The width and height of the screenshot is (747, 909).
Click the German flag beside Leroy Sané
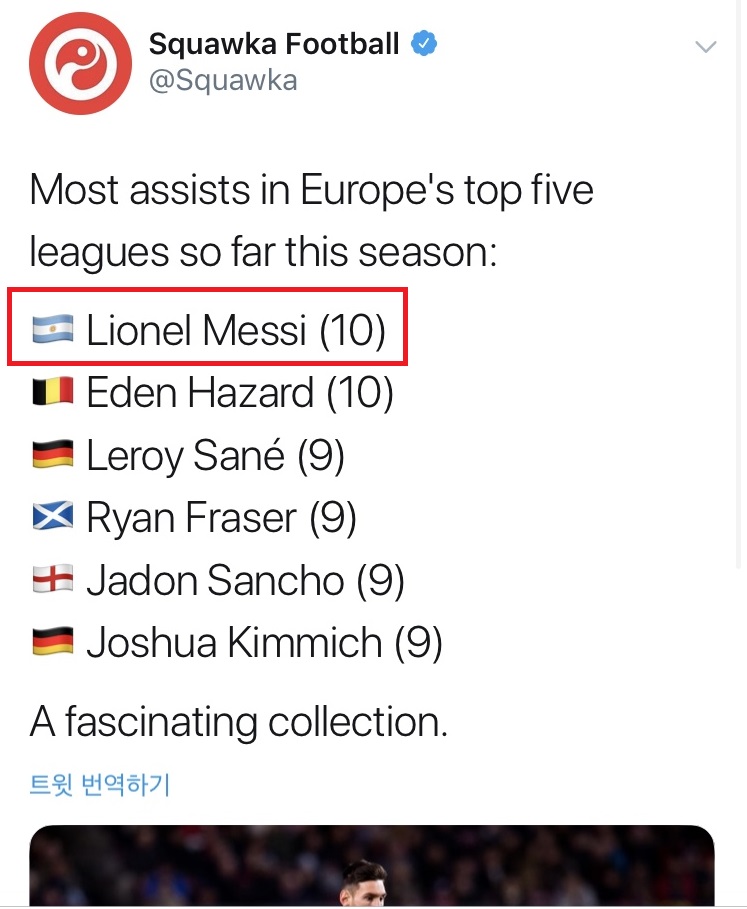tap(53, 456)
